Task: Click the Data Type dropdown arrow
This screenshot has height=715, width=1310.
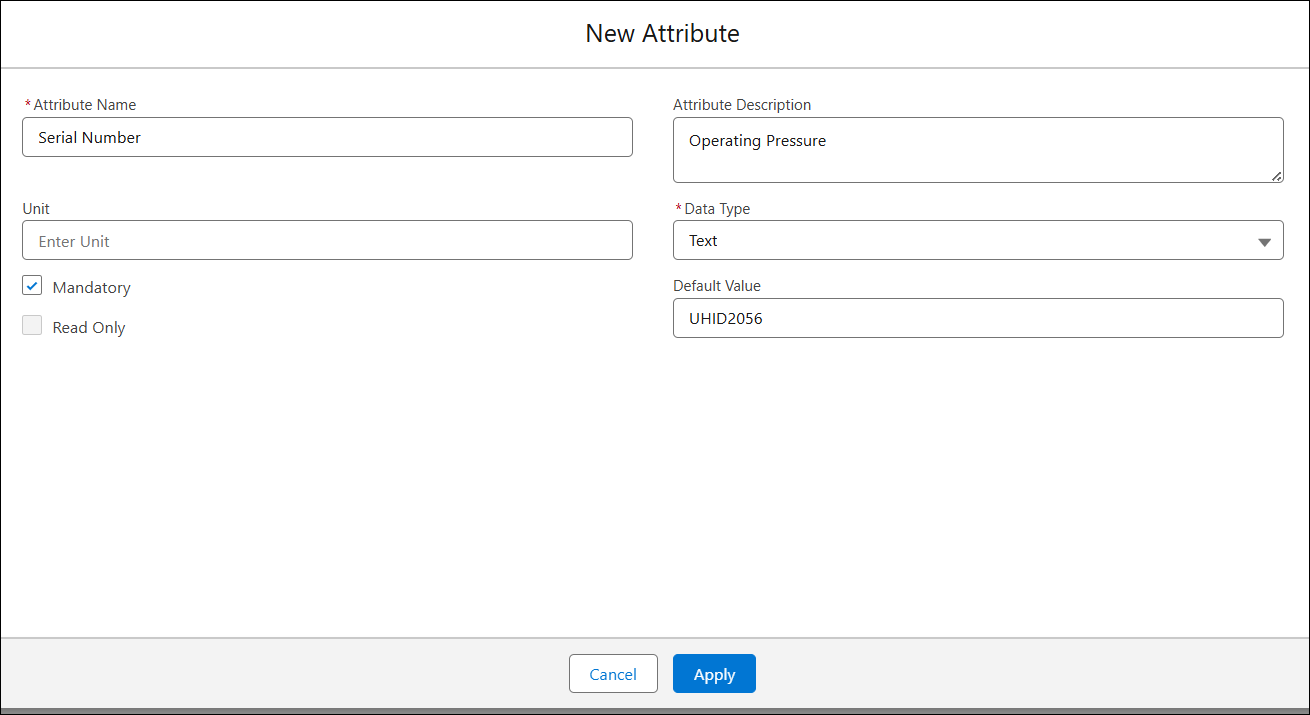Action: click(1264, 242)
